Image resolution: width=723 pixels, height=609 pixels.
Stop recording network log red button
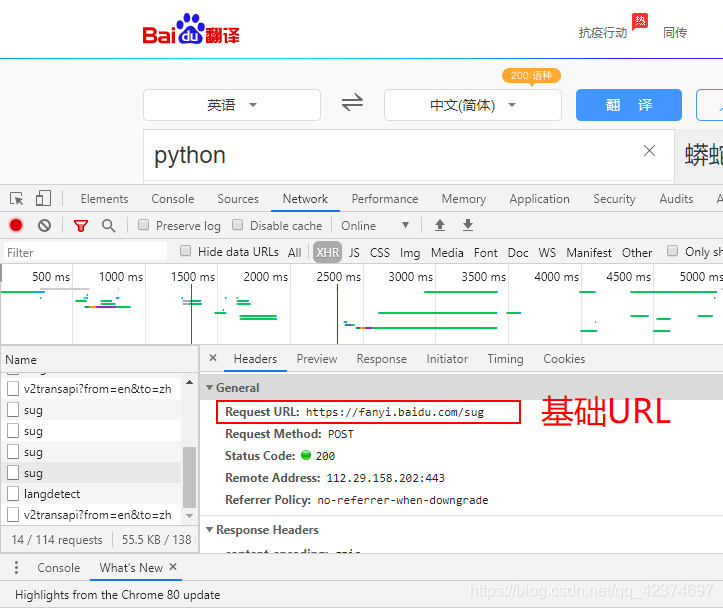pyautogui.click(x=16, y=225)
